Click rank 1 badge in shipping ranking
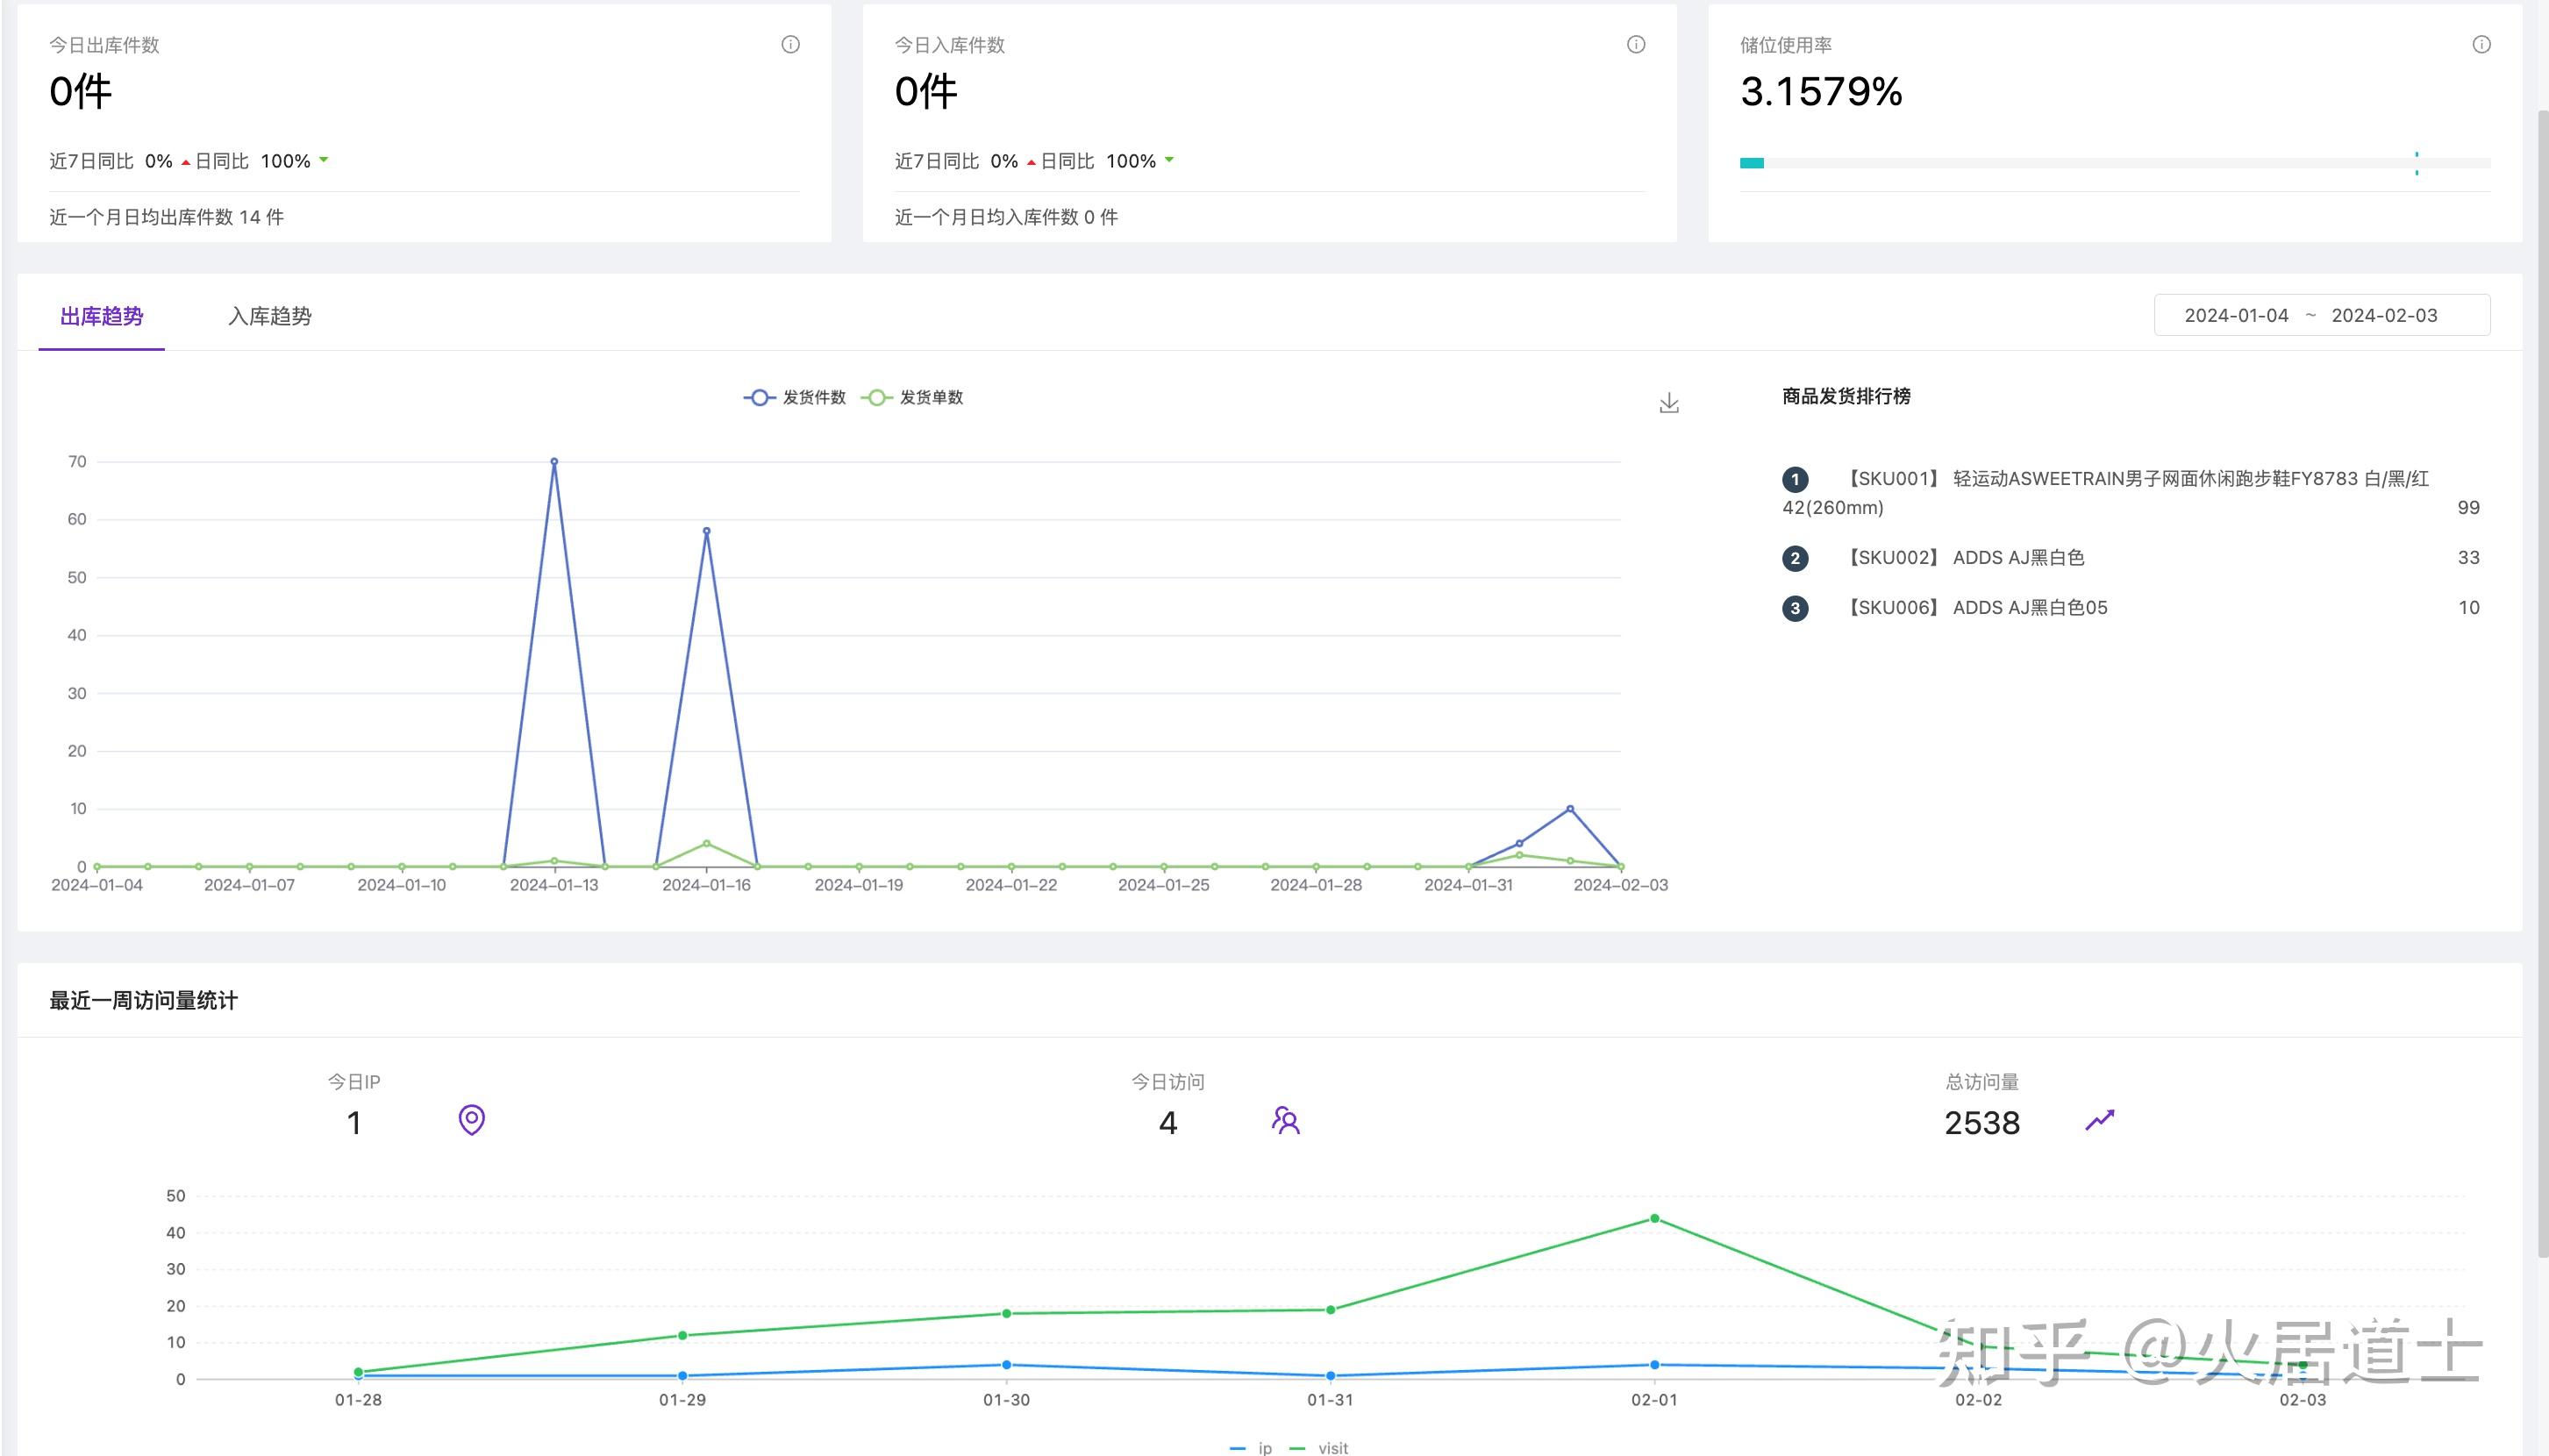The height and width of the screenshot is (1456, 2549). [x=1795, y=479]
